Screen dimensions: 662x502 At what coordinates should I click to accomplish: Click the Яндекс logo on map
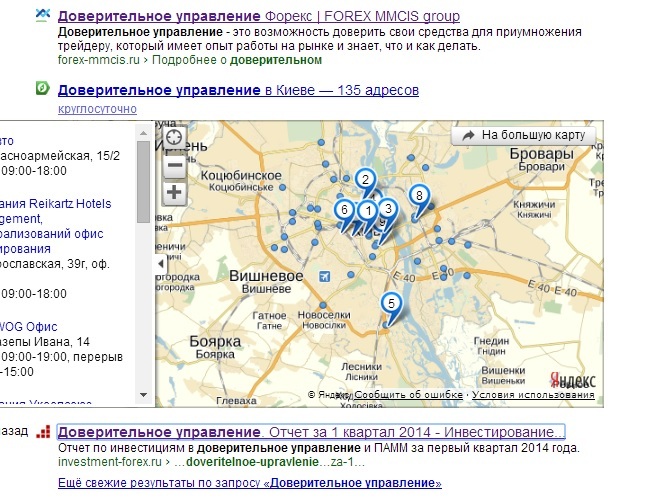[573, 380]
